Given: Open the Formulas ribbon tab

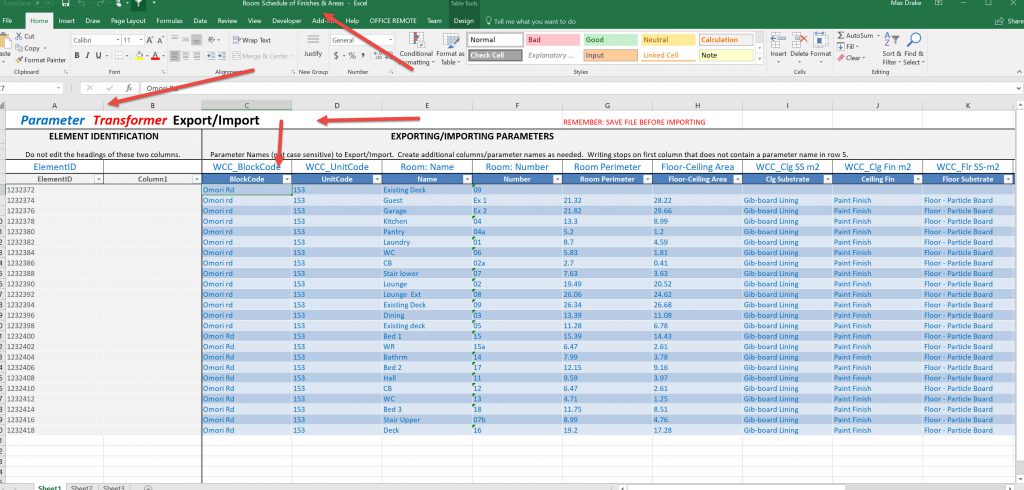Looking at the screenshot, I should [x=169, y=20].
